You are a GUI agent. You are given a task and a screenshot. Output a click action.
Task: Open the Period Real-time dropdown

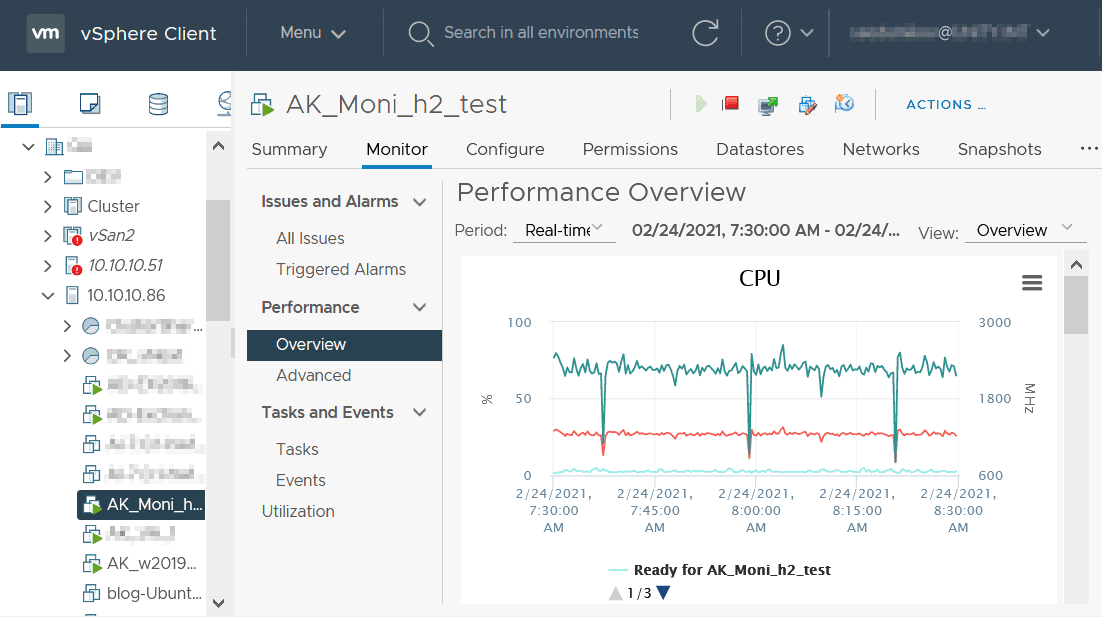(x=564, y=230)
